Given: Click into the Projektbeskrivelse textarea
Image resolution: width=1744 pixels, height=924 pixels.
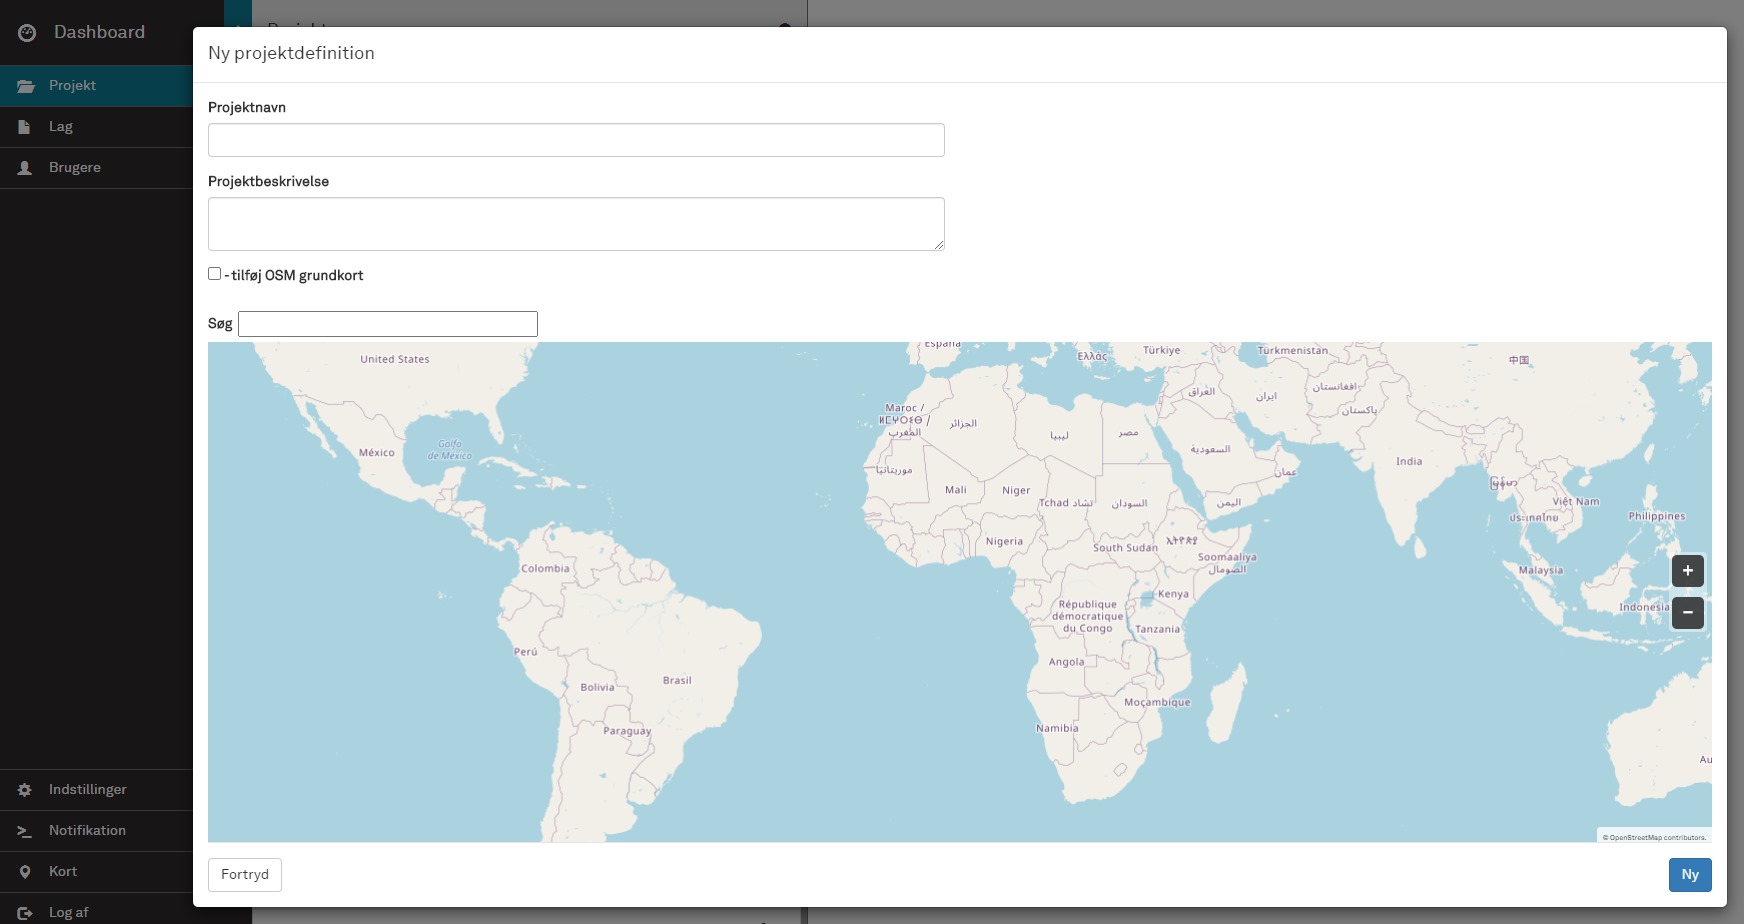Looking at the screenshot, I should pos(576,224).
